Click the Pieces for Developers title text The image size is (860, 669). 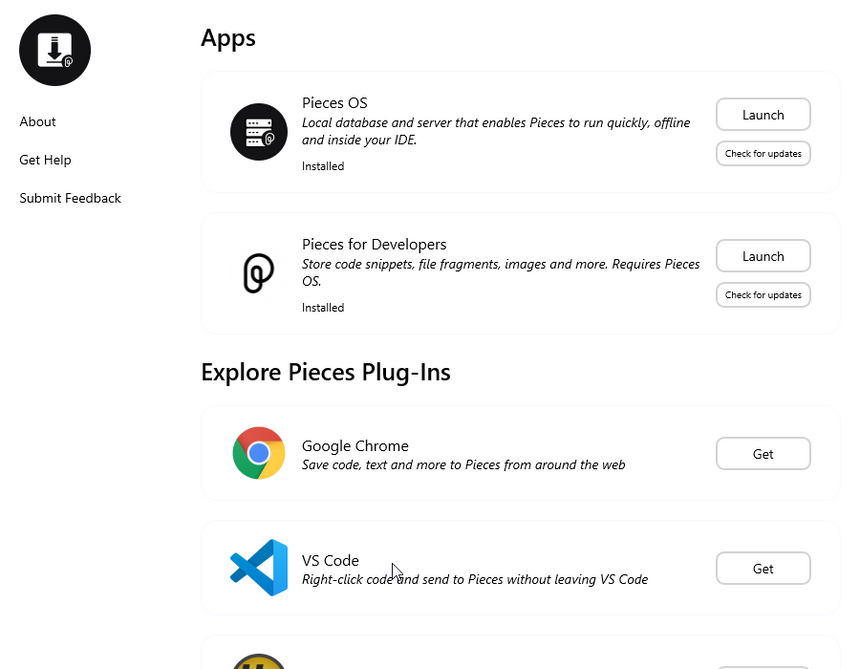coord(375,244)
